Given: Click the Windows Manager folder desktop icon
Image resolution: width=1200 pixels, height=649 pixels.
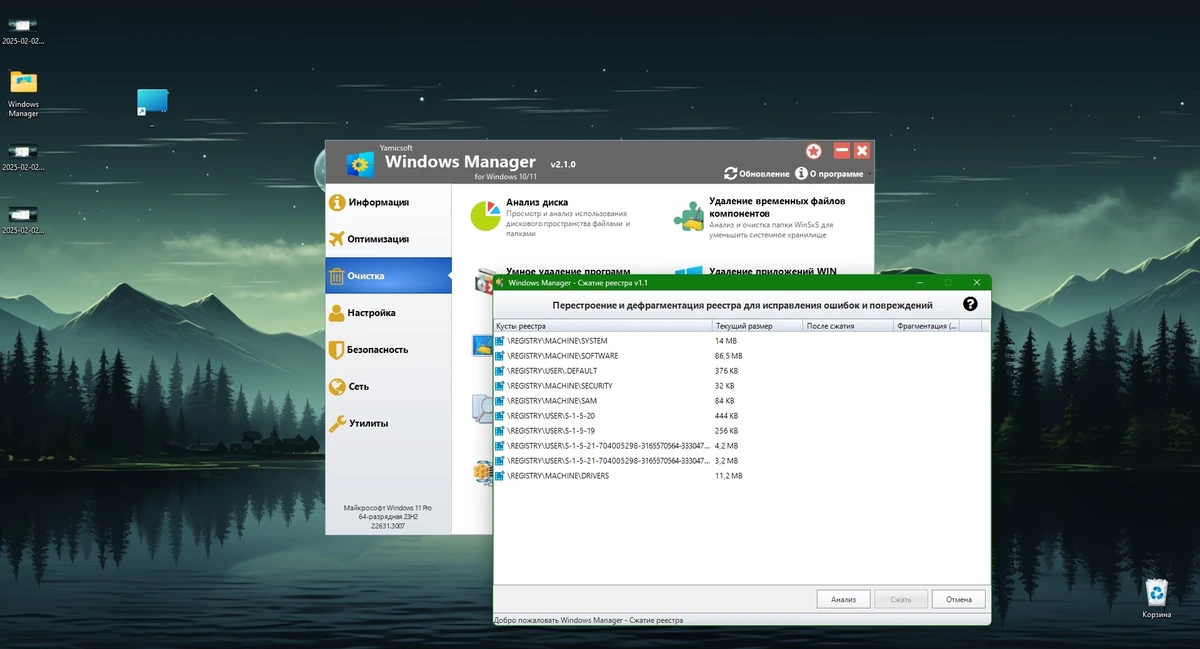Looking at the screenshot, I should click(23, 82).
